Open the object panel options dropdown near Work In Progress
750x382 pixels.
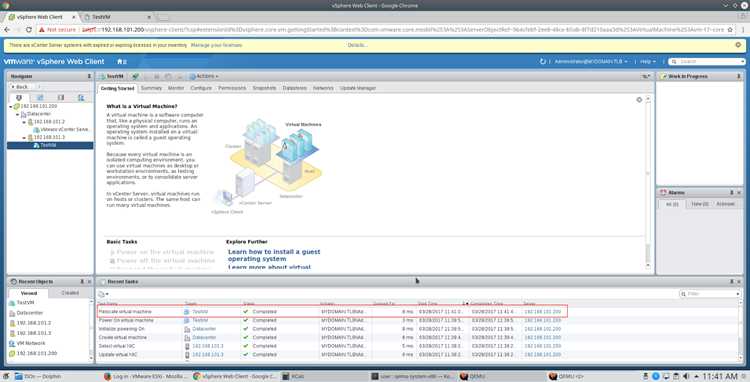tap(647, 76)
